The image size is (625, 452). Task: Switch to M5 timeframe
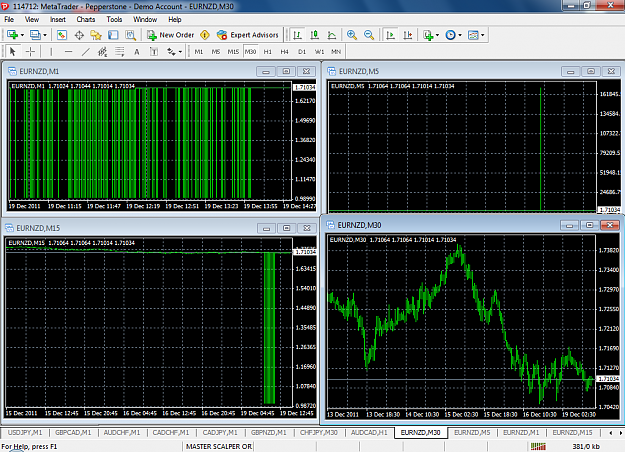point(216,51)
